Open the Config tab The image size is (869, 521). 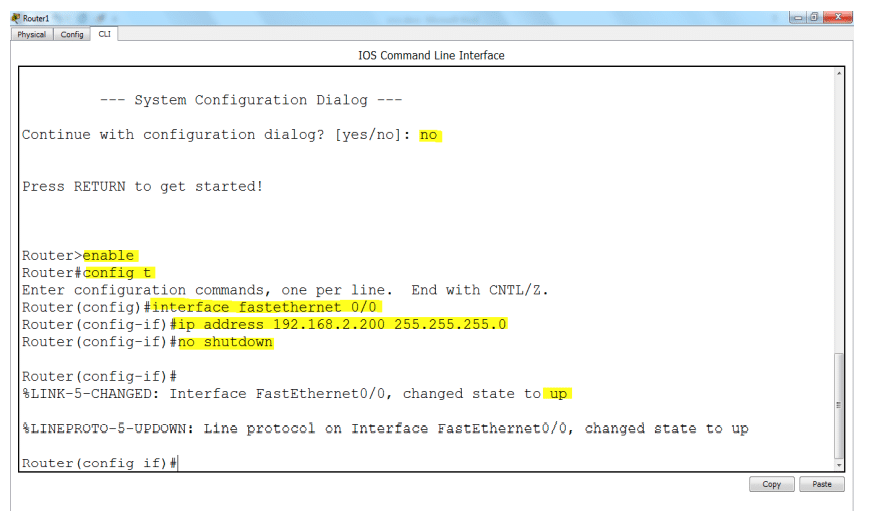pos(72,34)
